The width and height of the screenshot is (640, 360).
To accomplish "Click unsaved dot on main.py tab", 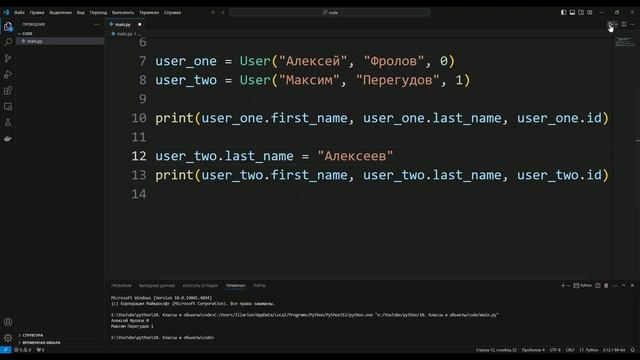I will (140, 24).
